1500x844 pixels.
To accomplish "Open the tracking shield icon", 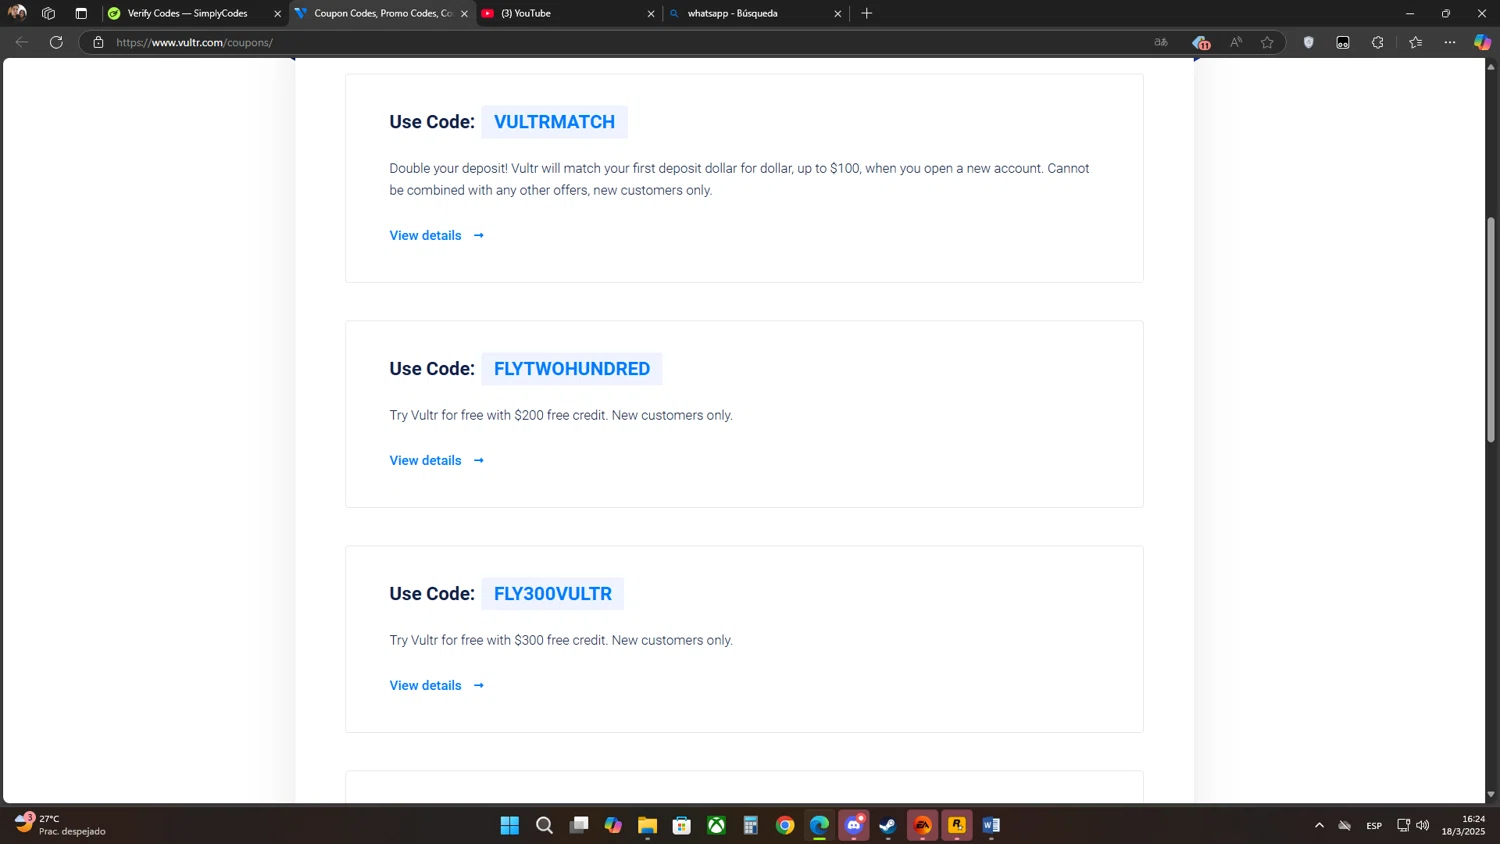I will click(x=1308, y=42).
